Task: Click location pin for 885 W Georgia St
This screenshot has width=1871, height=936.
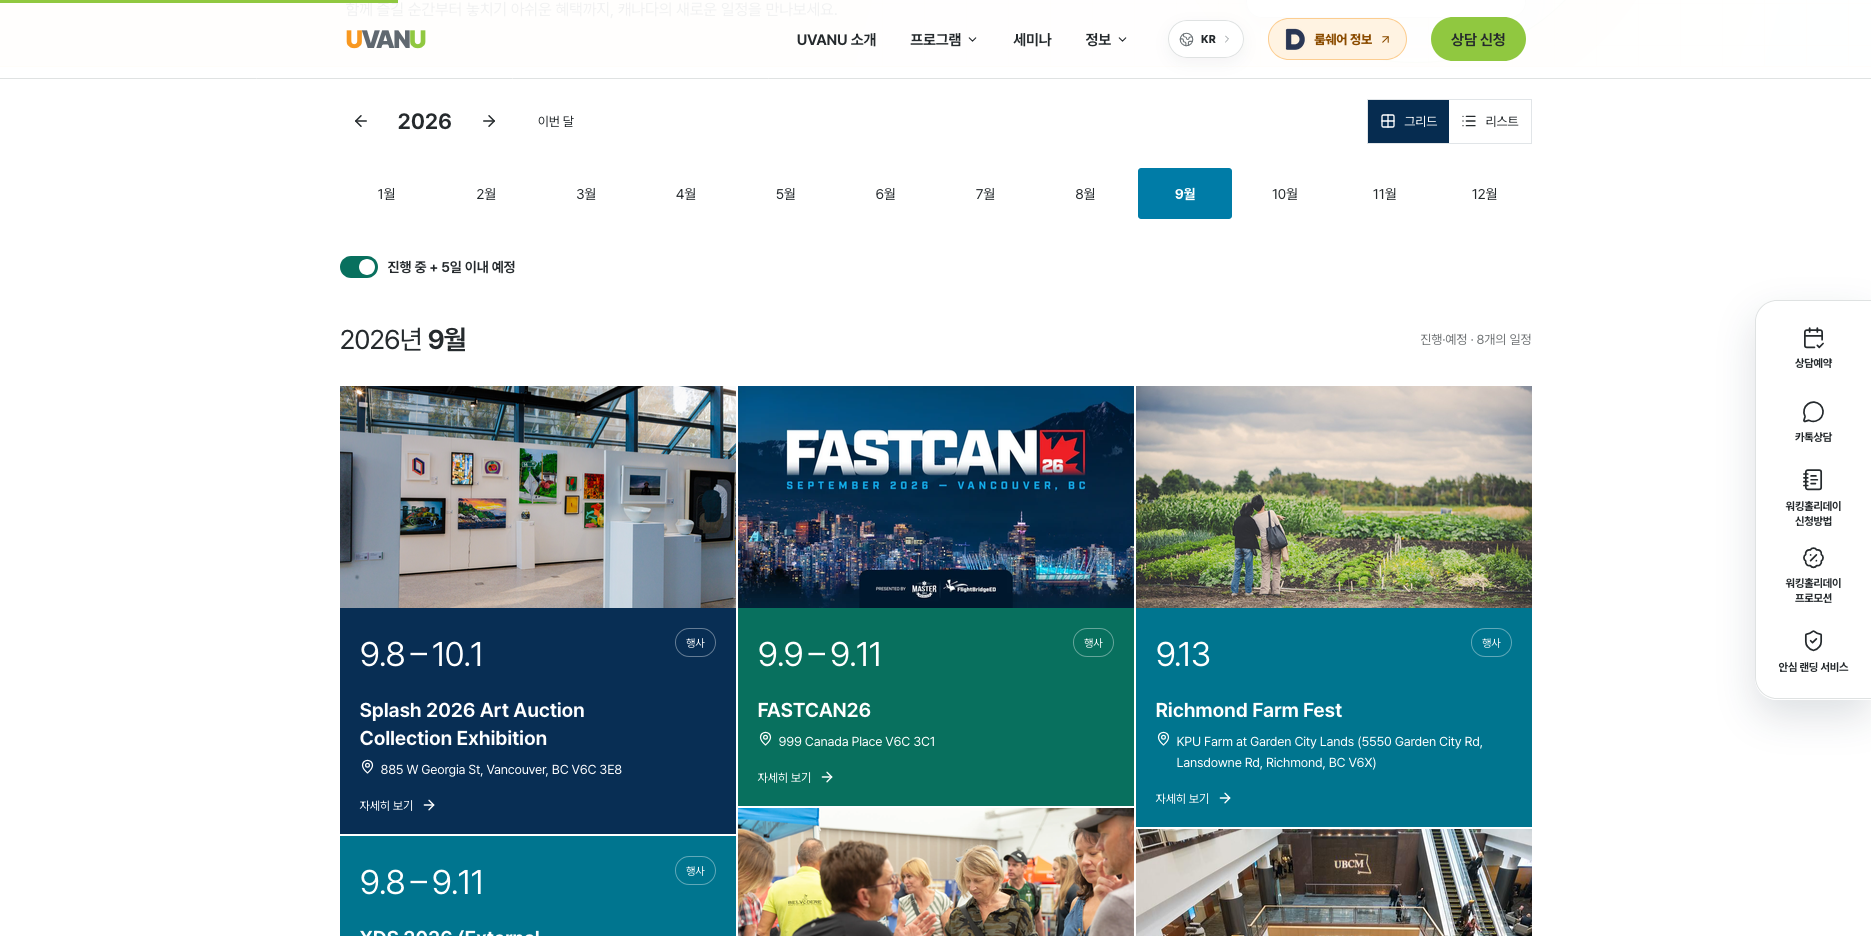Action: [367, 767]
